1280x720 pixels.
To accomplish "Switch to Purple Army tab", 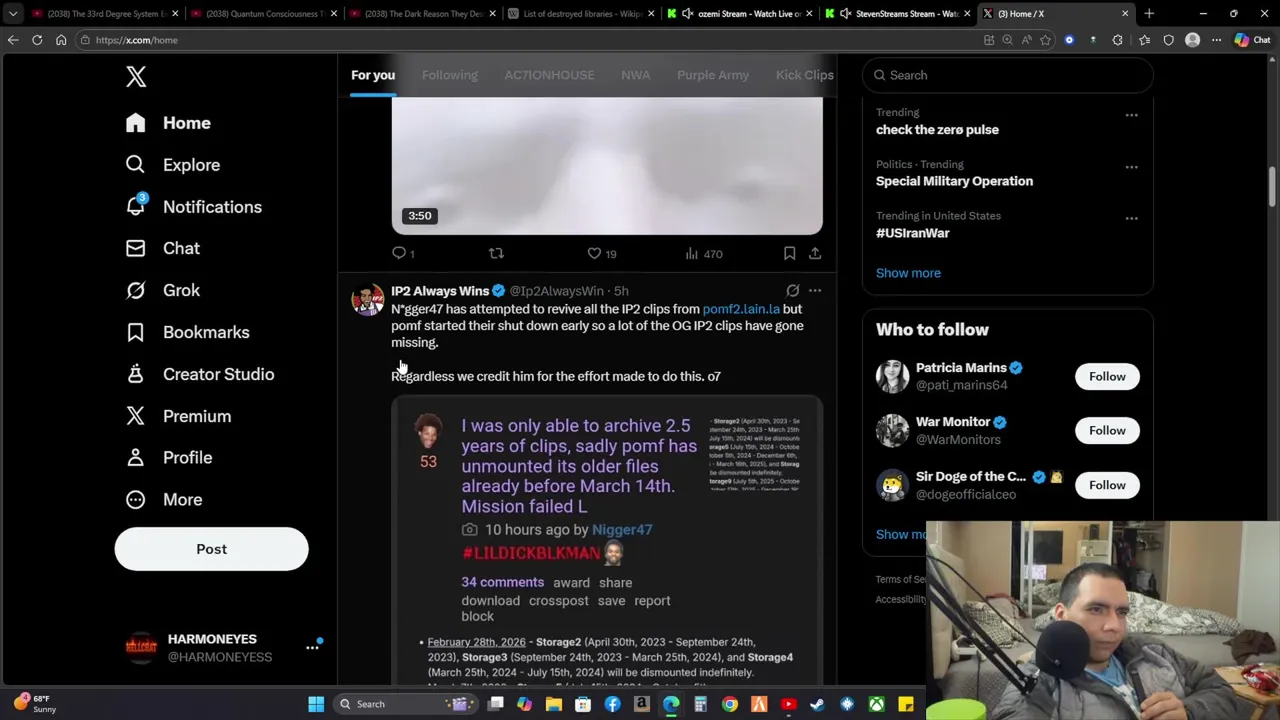I will [713, 75].
